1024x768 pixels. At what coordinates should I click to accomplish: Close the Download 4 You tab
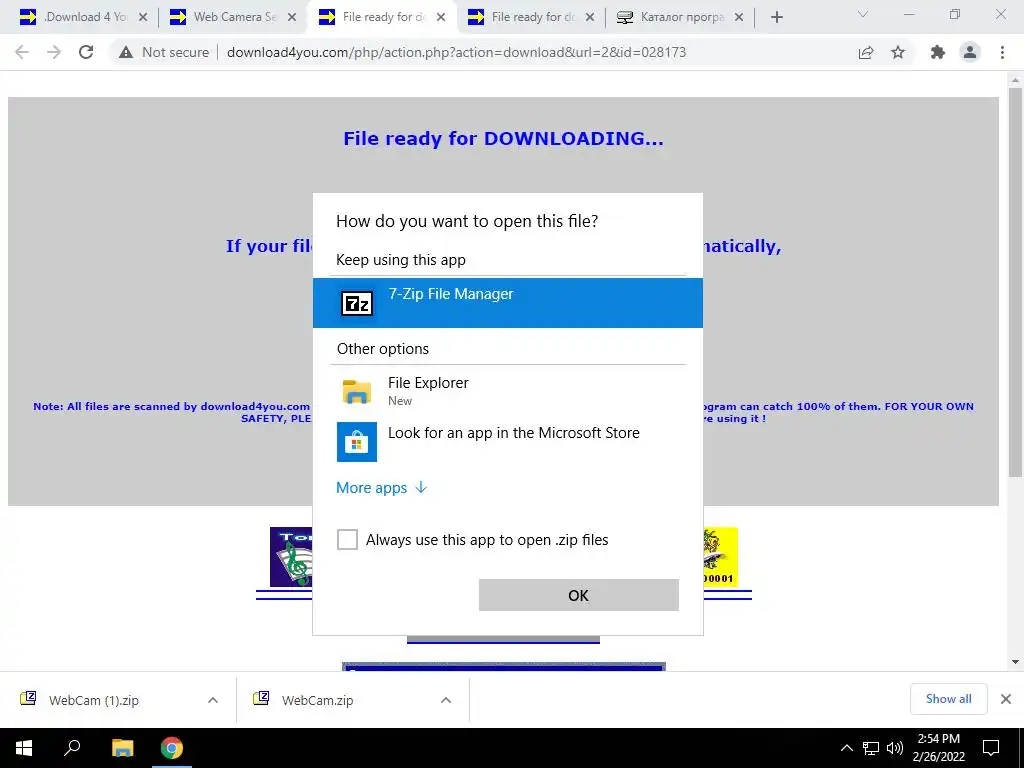coord(143,18)
